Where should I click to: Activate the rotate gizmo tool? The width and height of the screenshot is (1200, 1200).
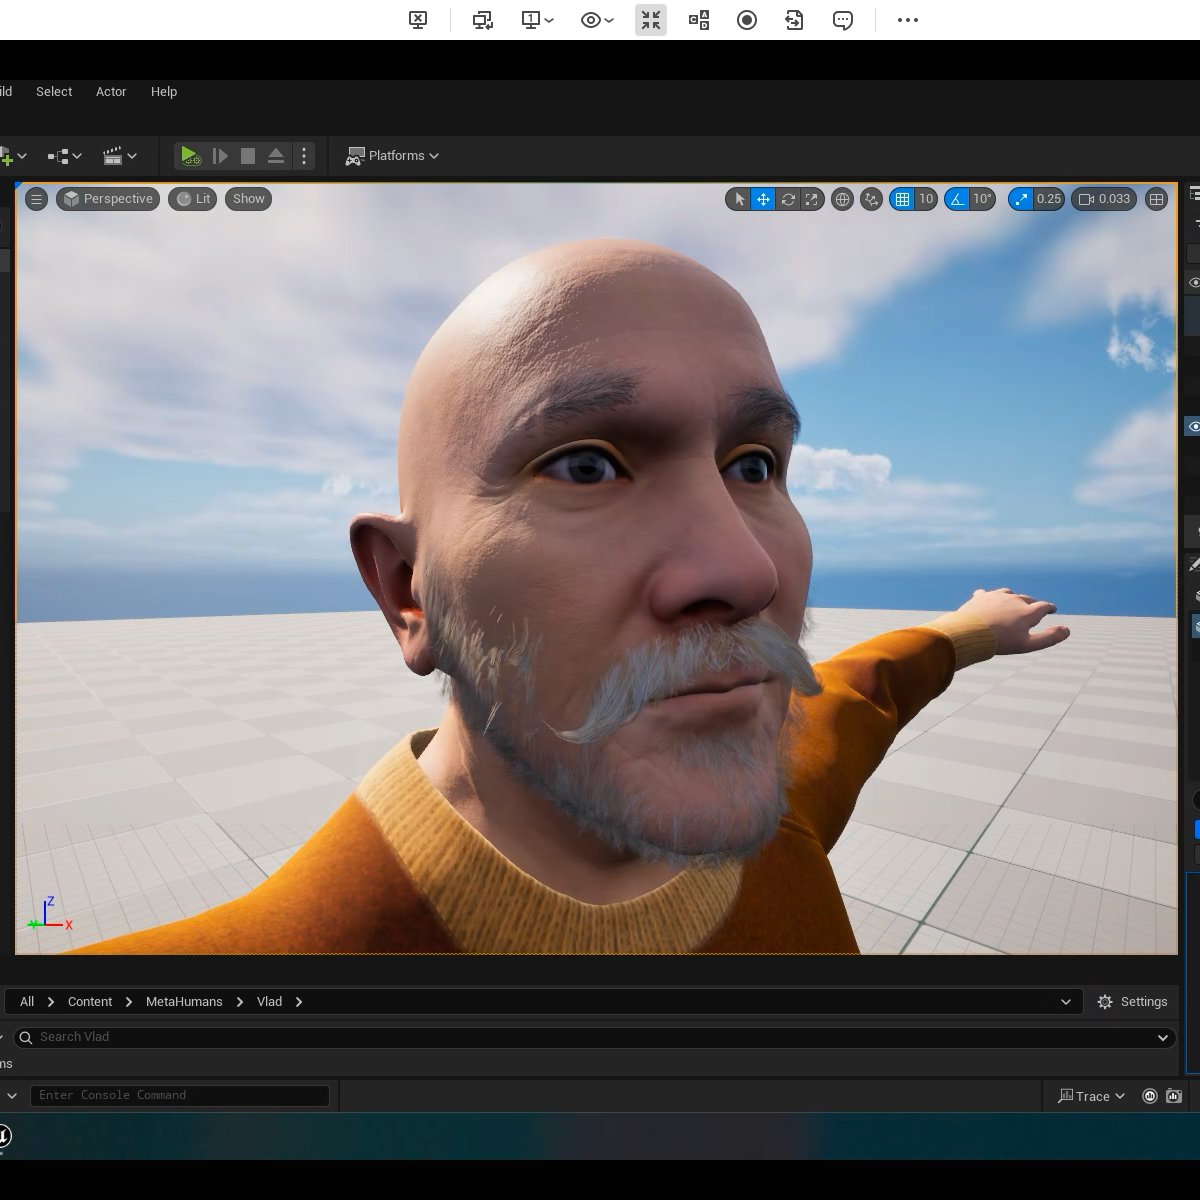pyautogui.click(x=788, y=199)
